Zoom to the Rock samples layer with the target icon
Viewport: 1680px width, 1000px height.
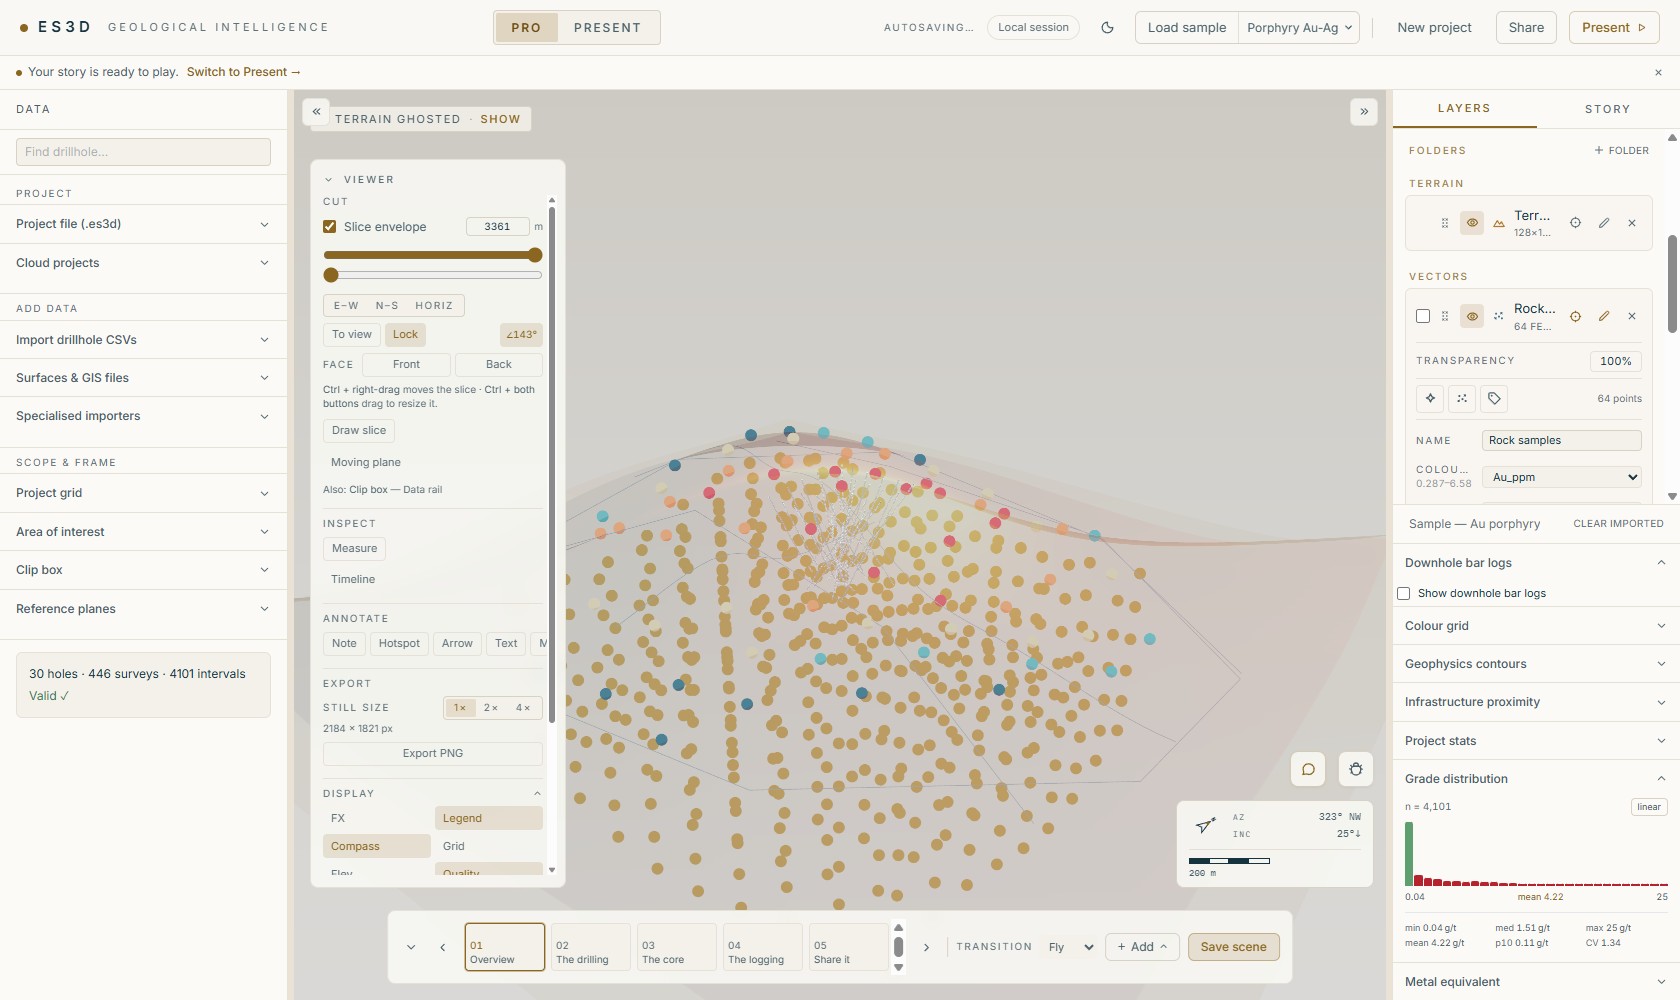[1575, 316]
